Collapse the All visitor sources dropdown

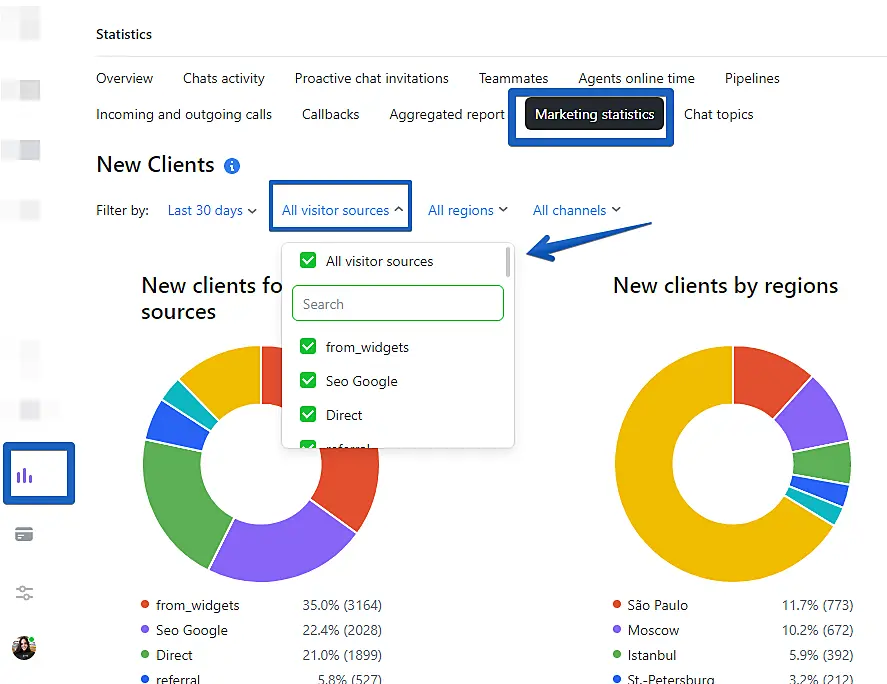click(x=342, y=210)
